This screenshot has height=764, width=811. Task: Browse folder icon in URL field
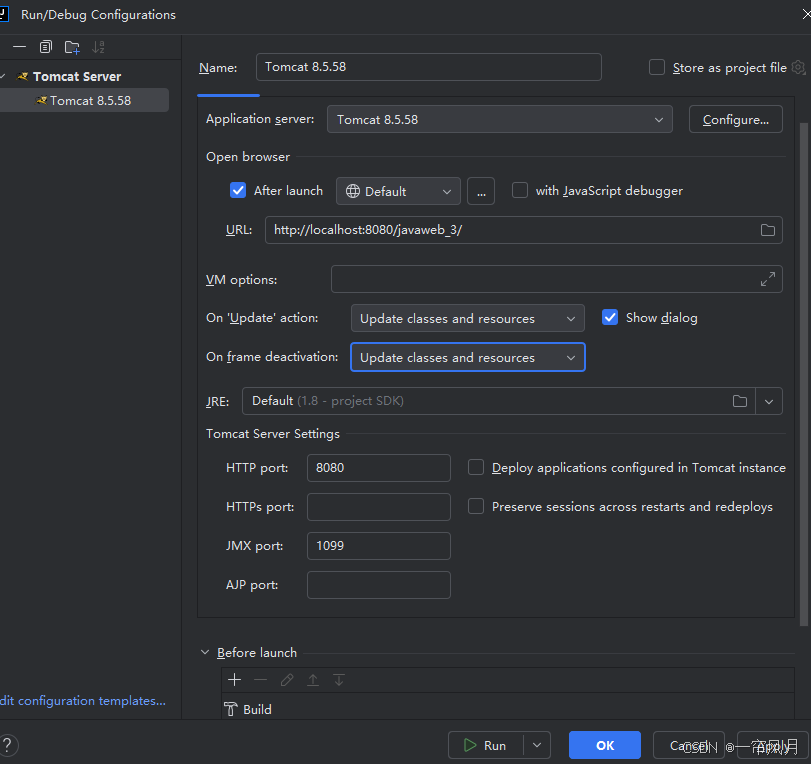pyautogui.click(x=768, y=230)
